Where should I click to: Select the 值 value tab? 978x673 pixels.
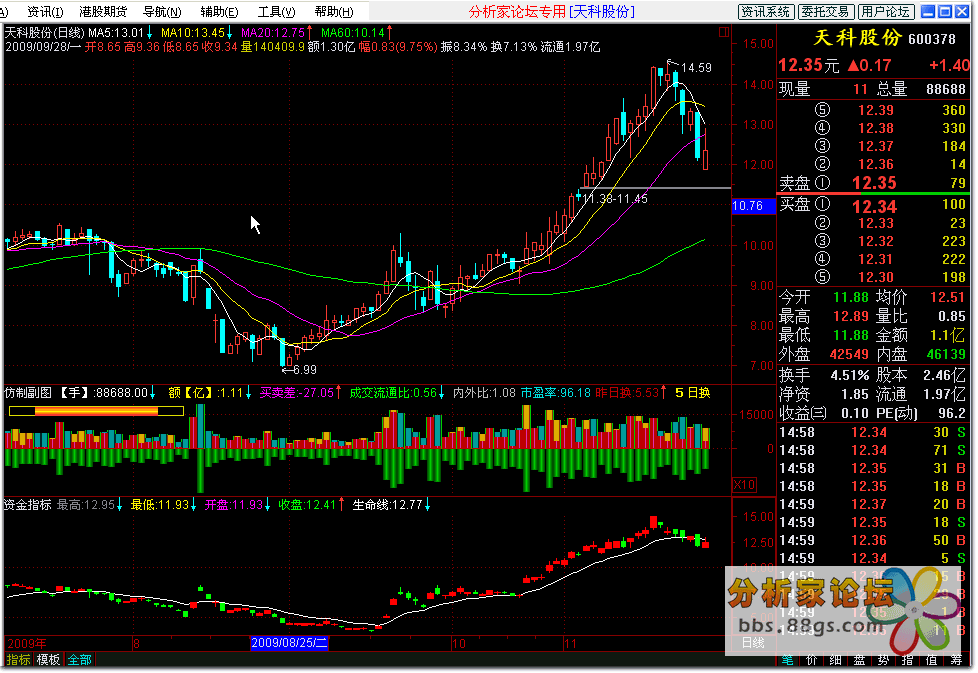pyautogui.click(x=931, y=660)
